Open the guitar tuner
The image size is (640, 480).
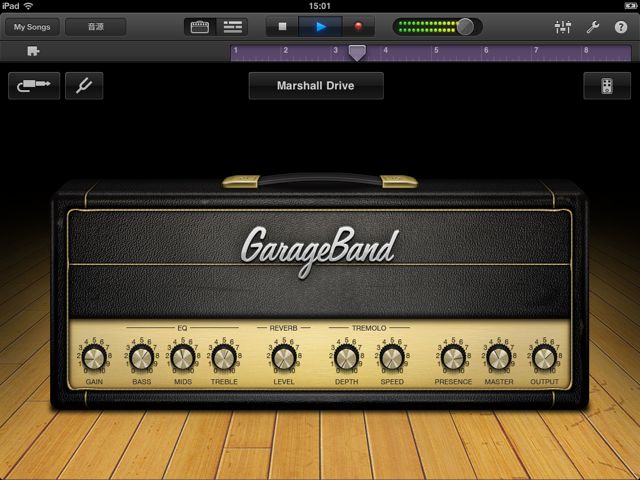click(84, 86)
